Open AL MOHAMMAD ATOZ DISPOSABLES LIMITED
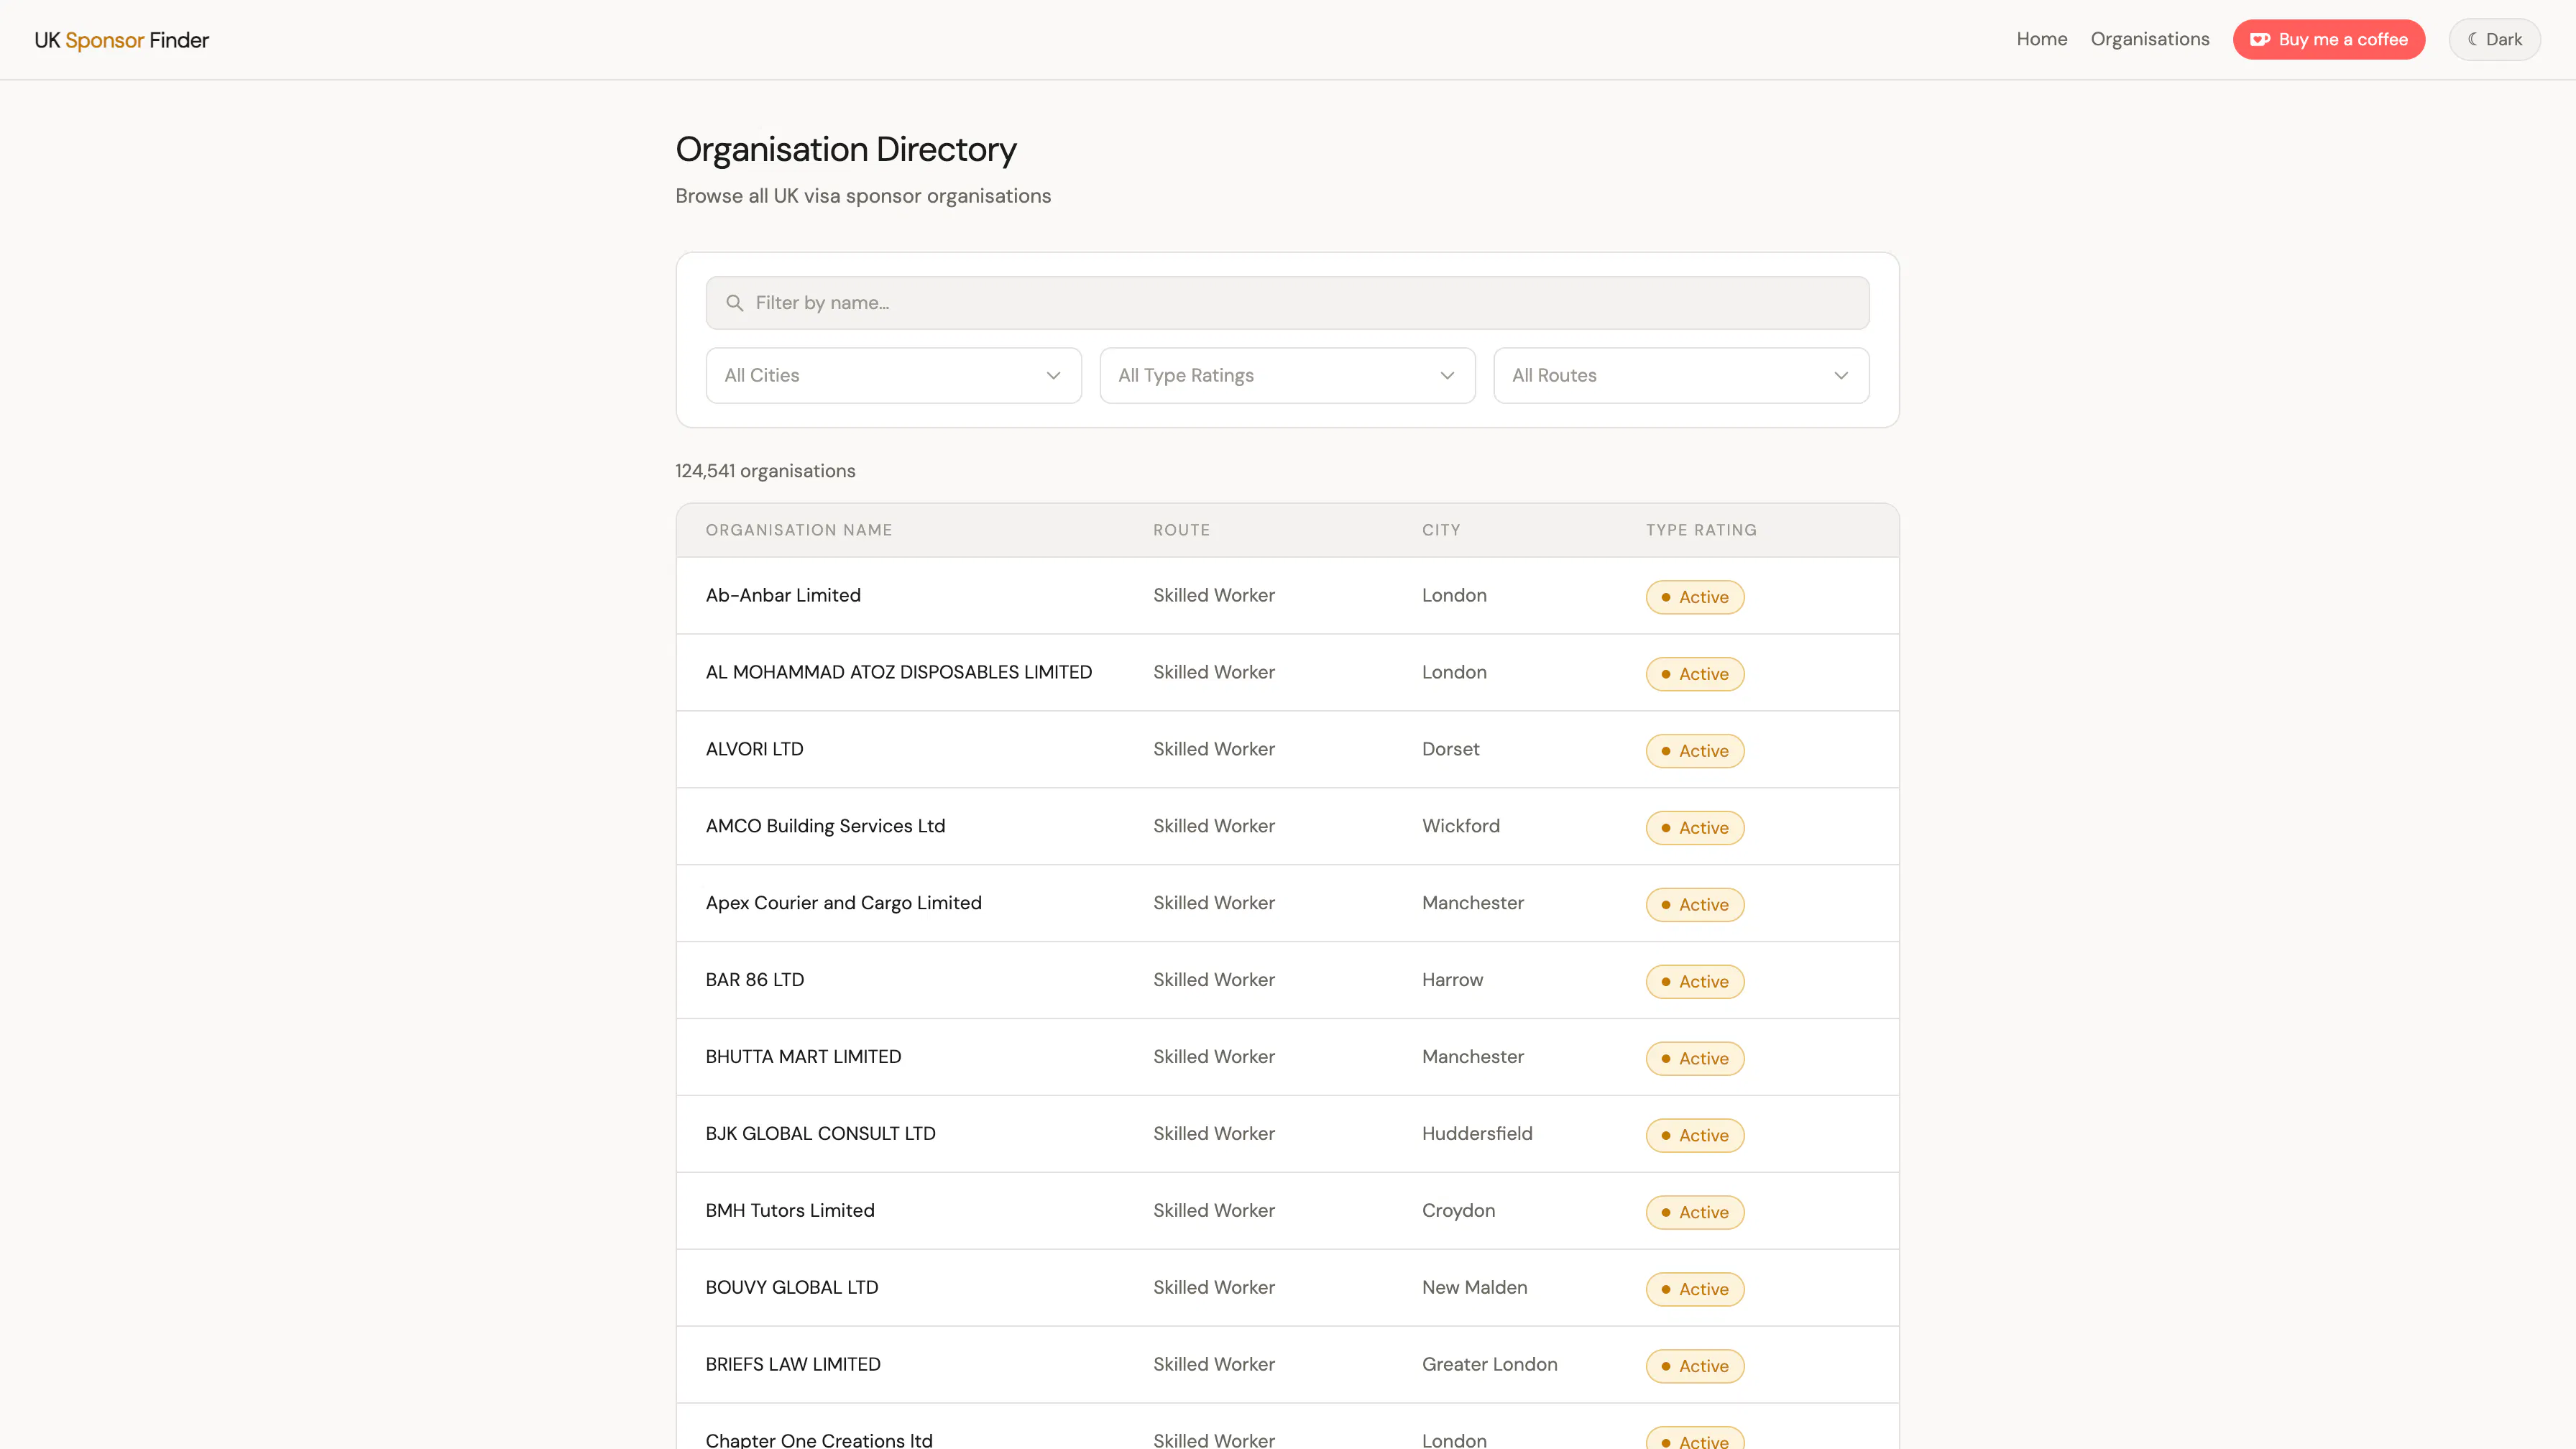This screenshot has width=2576, height=1449. click(1287, 673)
